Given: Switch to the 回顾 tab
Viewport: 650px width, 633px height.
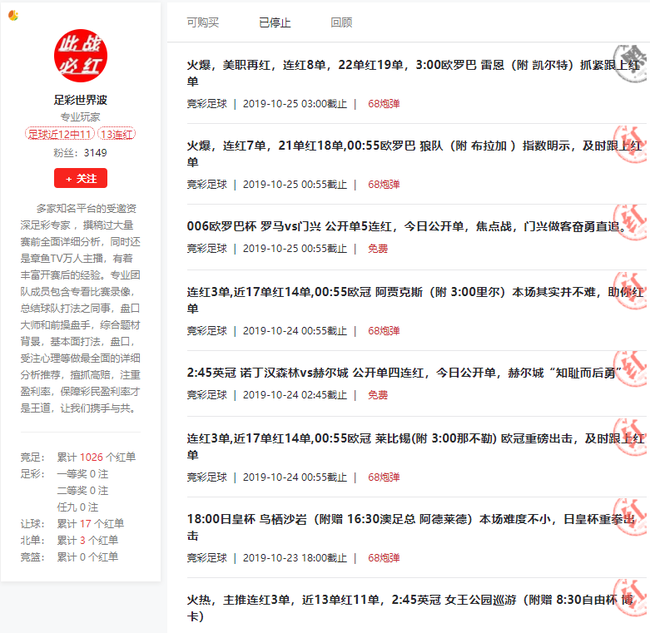Looking at the screenshot, I should click(341, 22).
